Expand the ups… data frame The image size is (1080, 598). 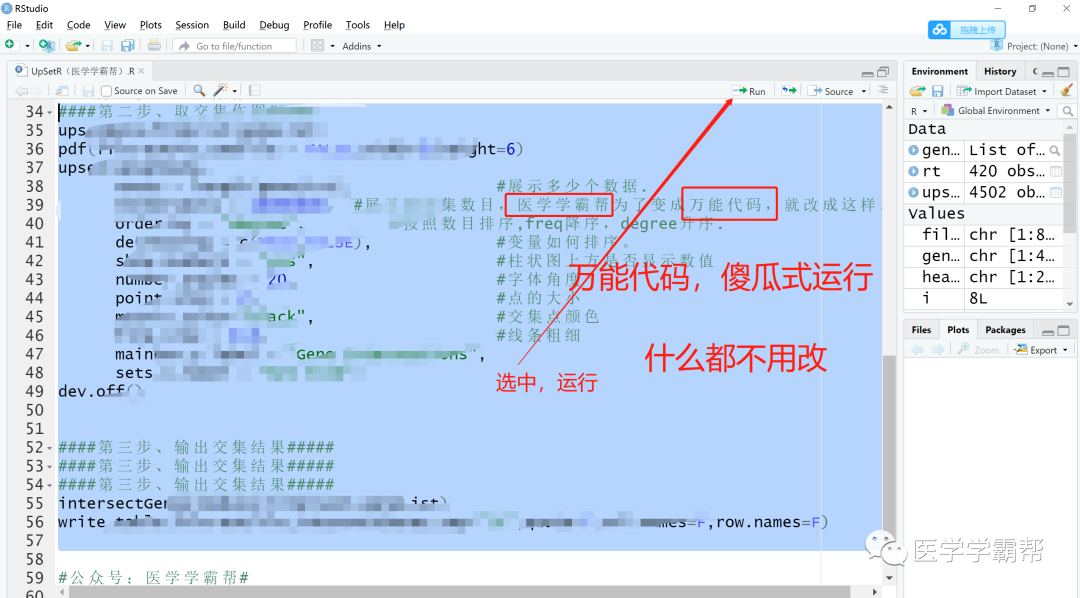913,192
